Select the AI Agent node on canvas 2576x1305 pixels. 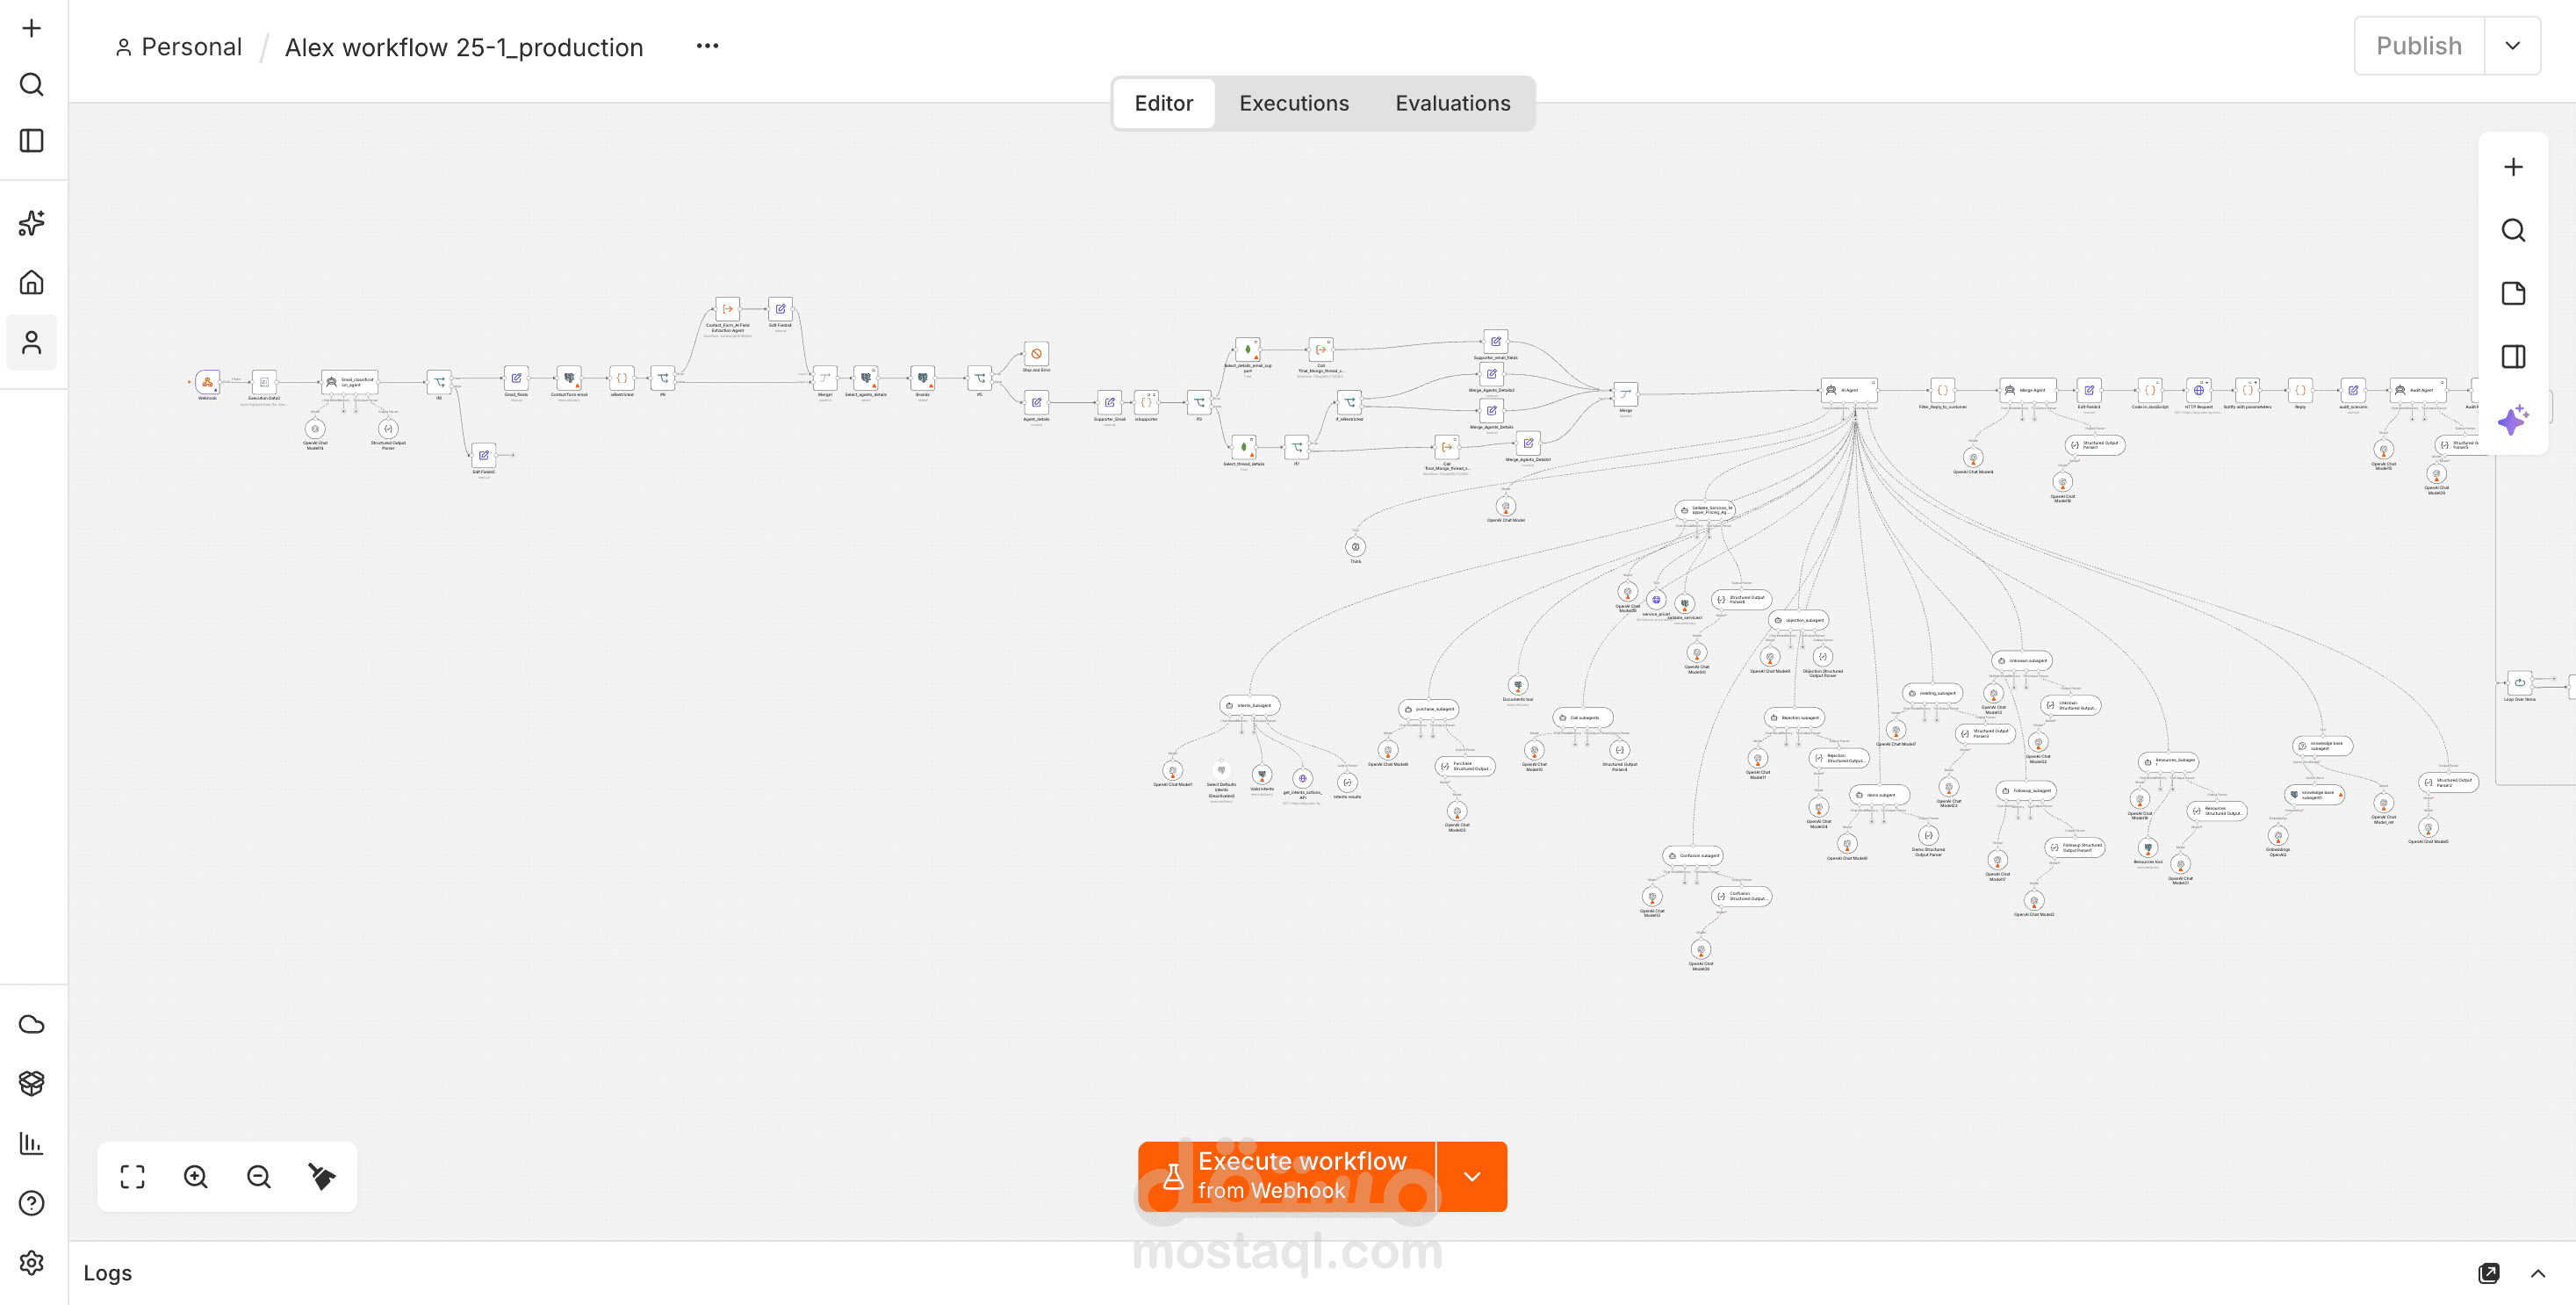(x=1849, y=390)
